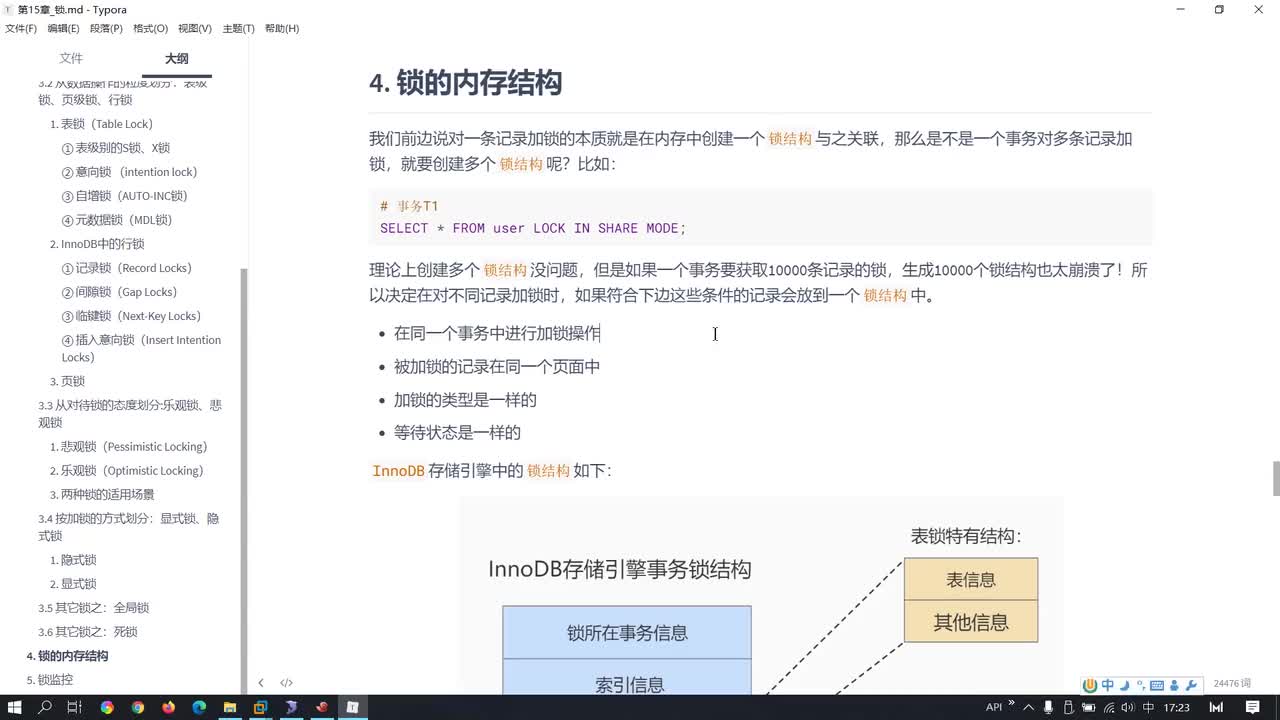Toggle the moon half-width icon in the IME bar
This screenshot has width=1280, height=720.
click(x=1124, y=685)
